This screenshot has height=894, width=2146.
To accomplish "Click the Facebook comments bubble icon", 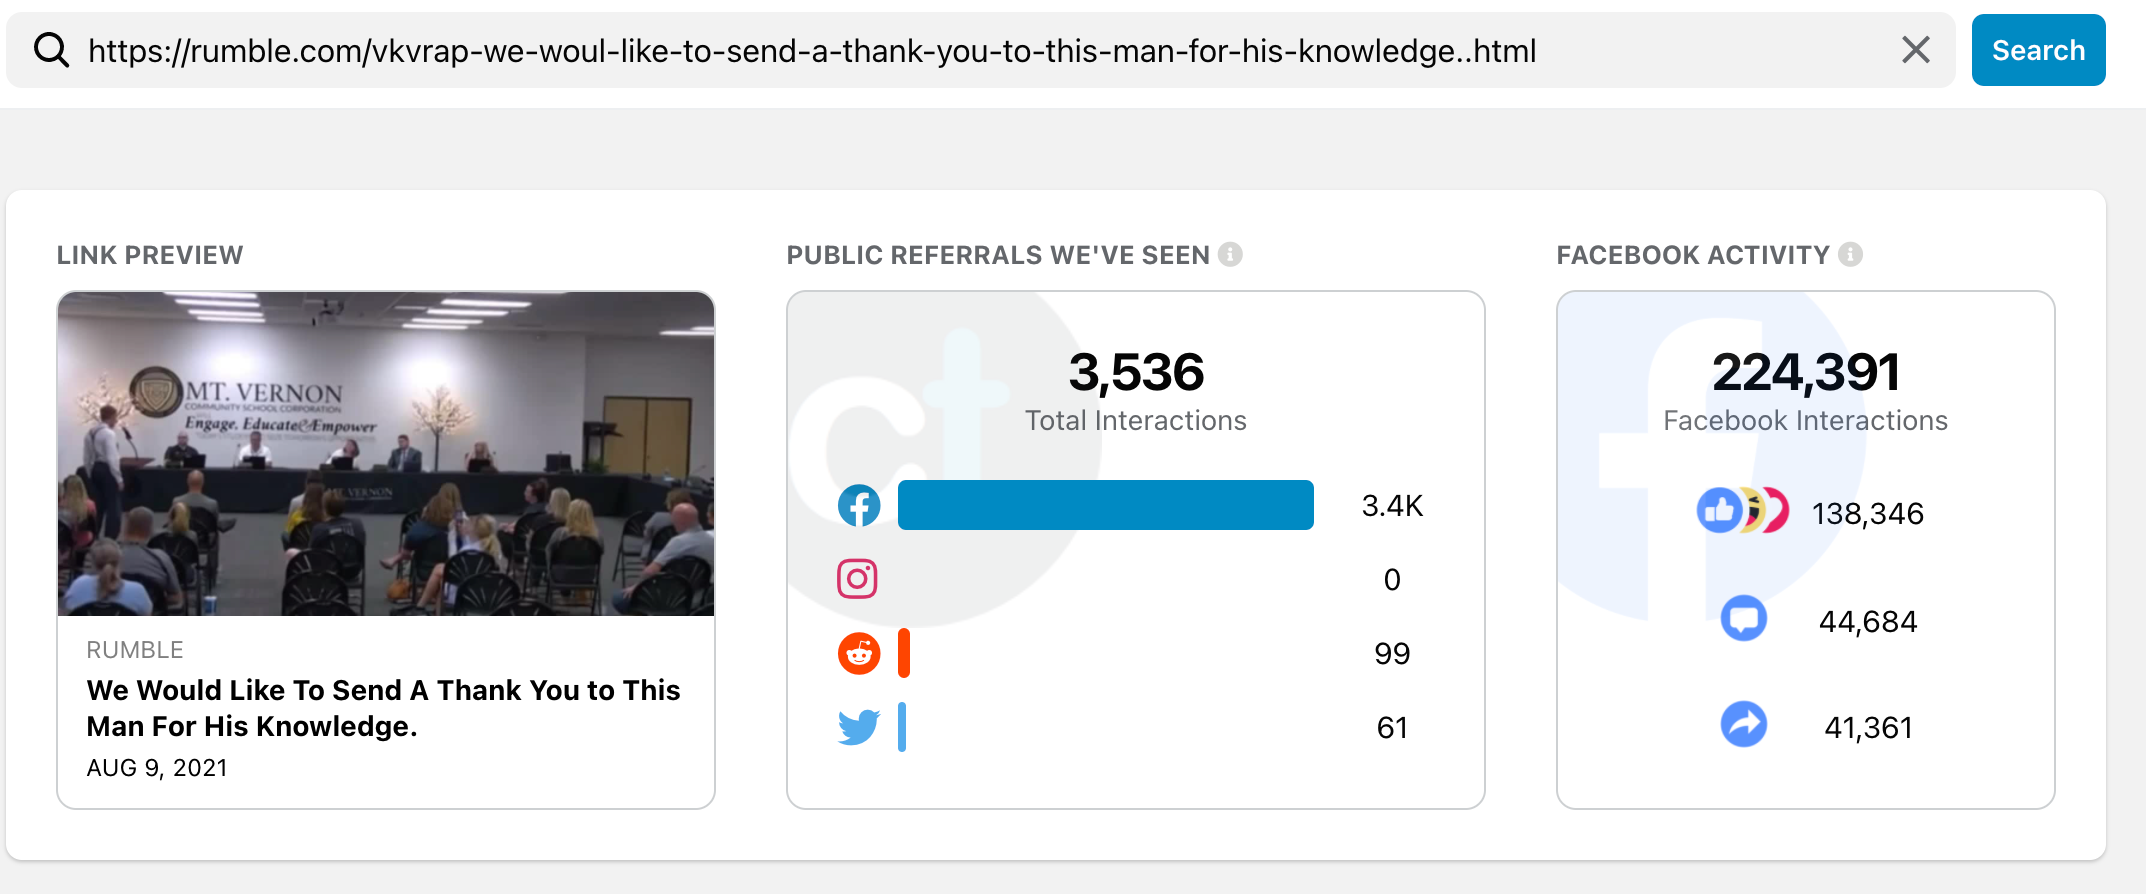I will [1743, 619].
